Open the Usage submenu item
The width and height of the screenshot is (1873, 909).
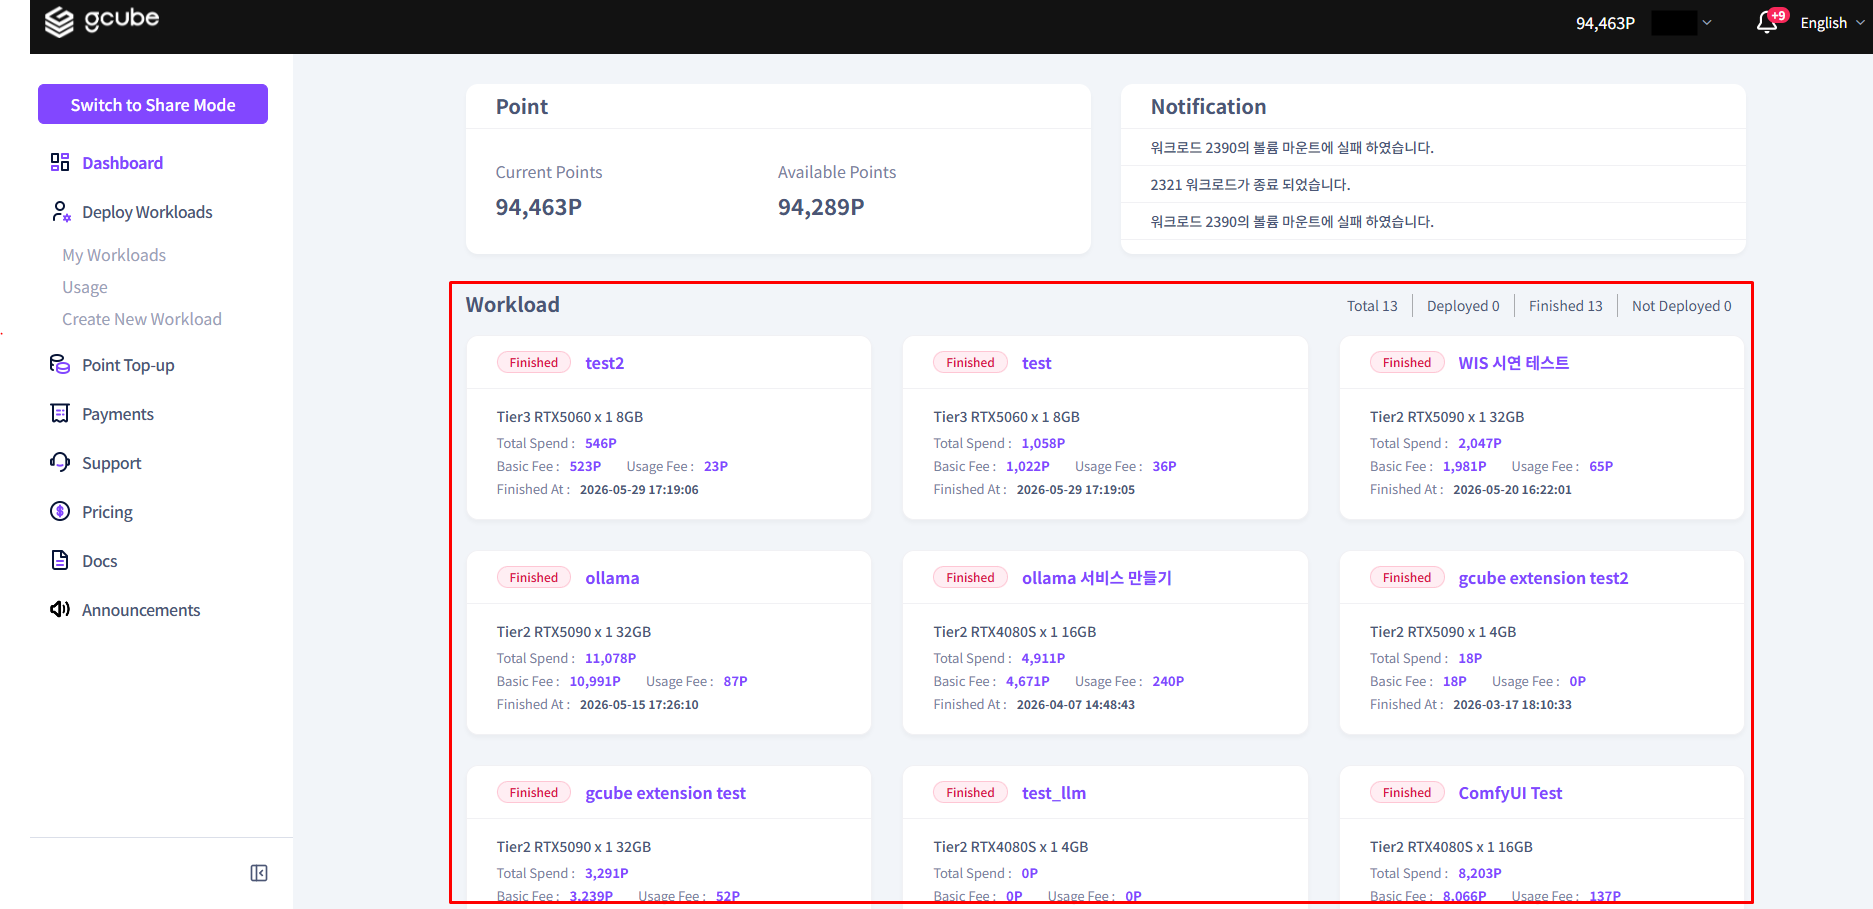pyautogui.click(x=85, y=287)
